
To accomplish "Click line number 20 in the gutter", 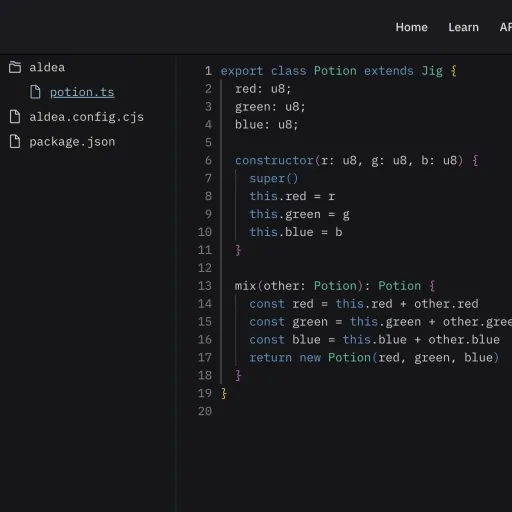I will 205,411.
